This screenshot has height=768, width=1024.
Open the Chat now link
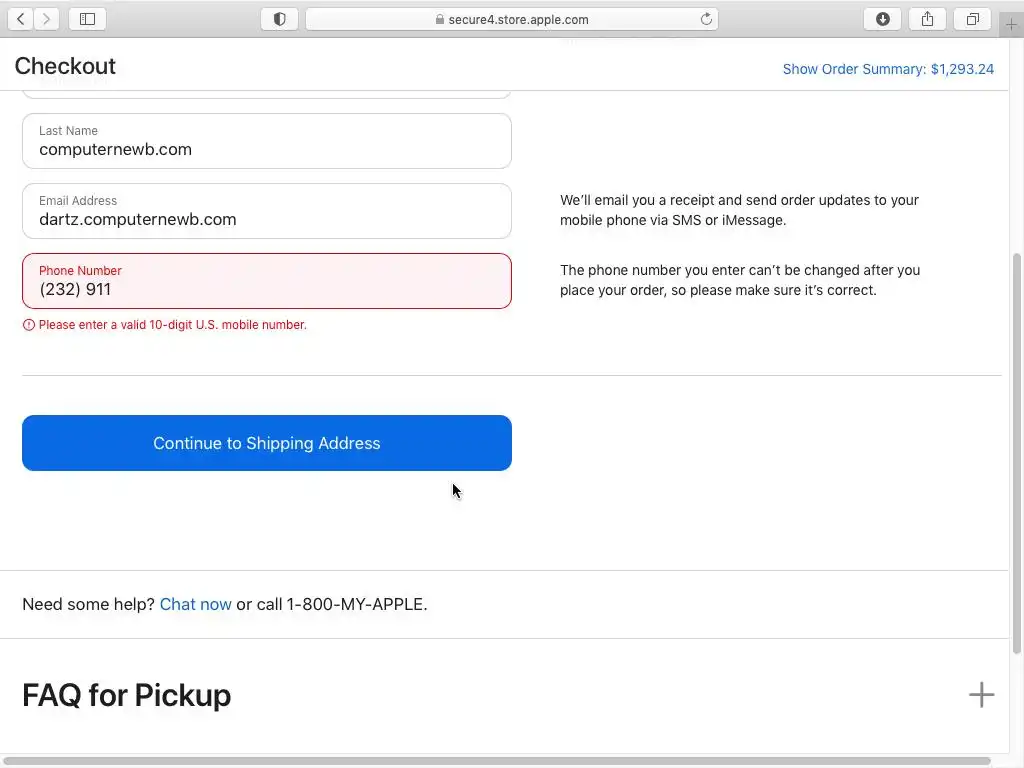coord(195,604)
